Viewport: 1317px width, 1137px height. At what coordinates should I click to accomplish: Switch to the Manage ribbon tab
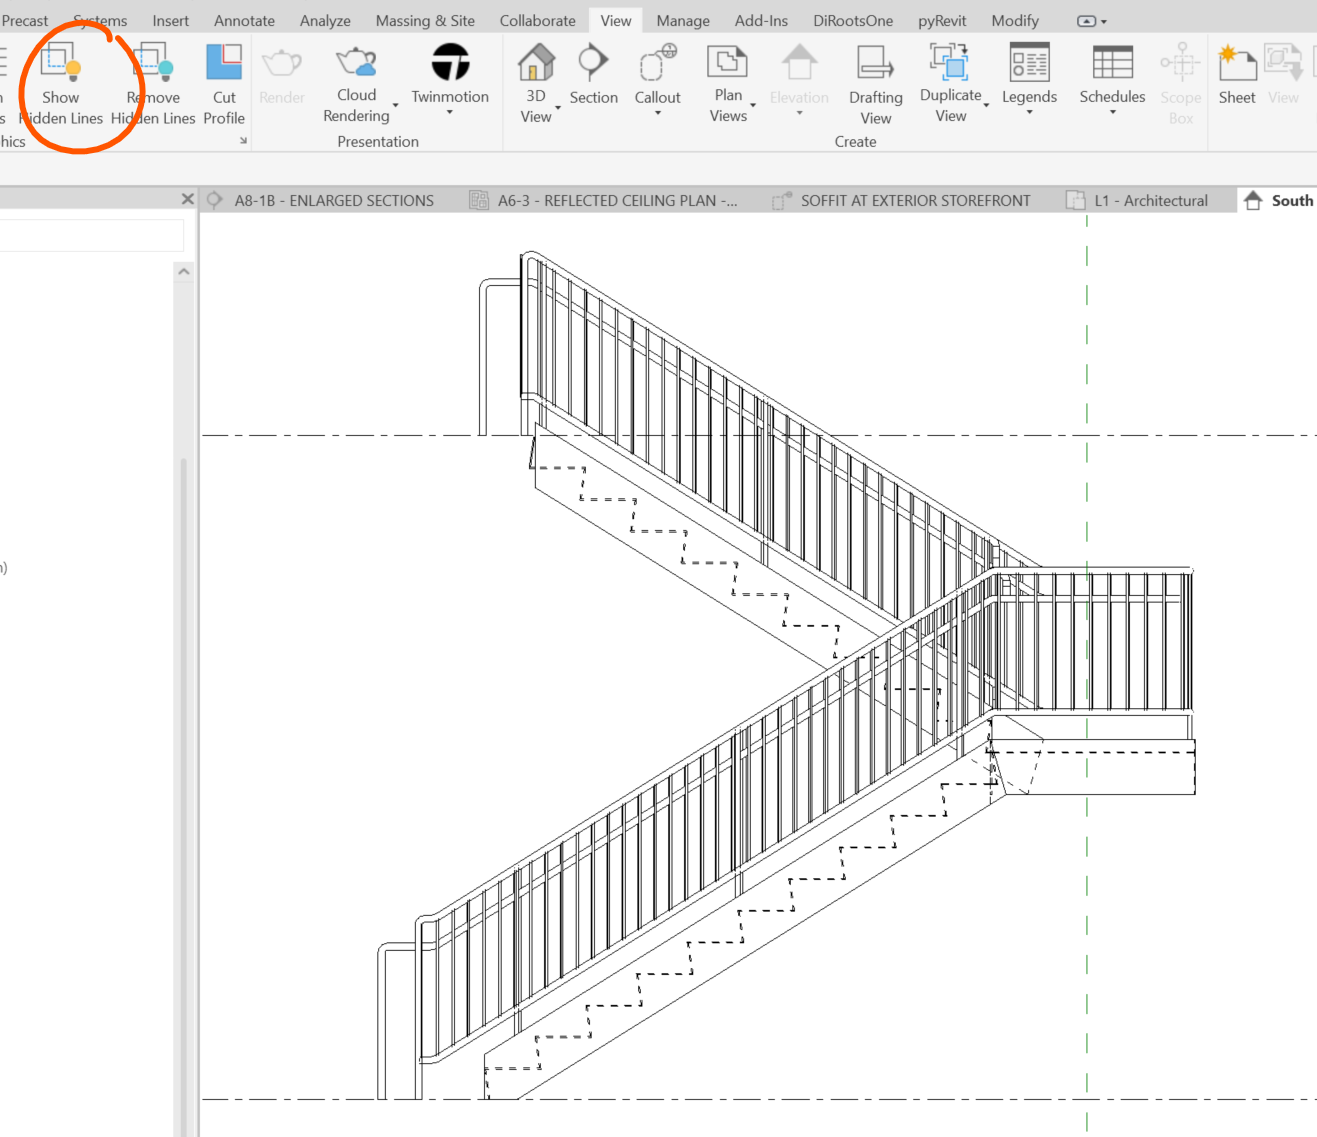coord(682,20)
